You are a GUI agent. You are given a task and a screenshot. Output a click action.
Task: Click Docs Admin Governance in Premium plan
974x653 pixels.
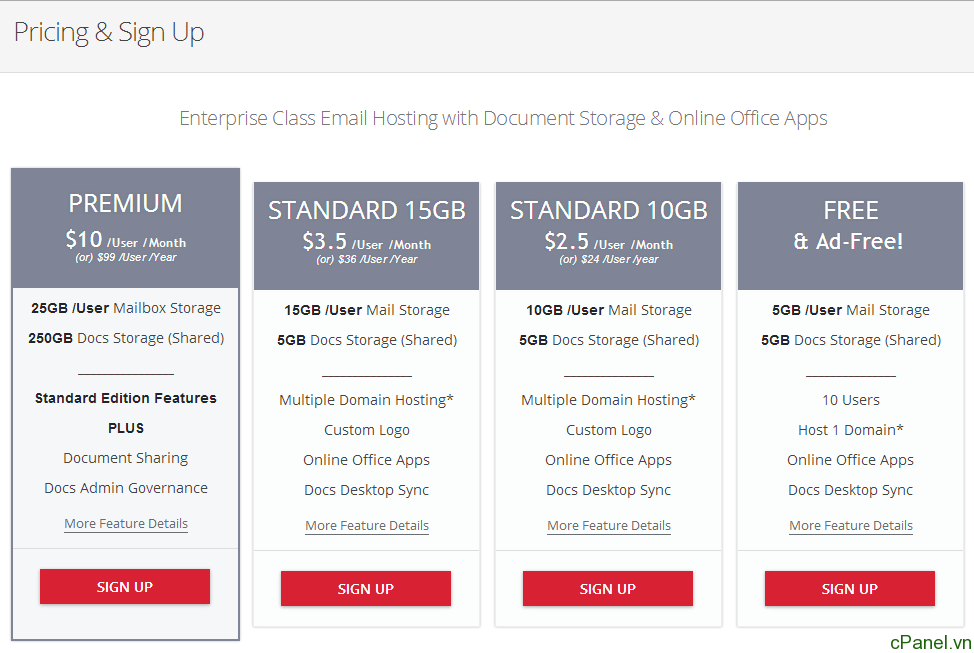[126, 488]
